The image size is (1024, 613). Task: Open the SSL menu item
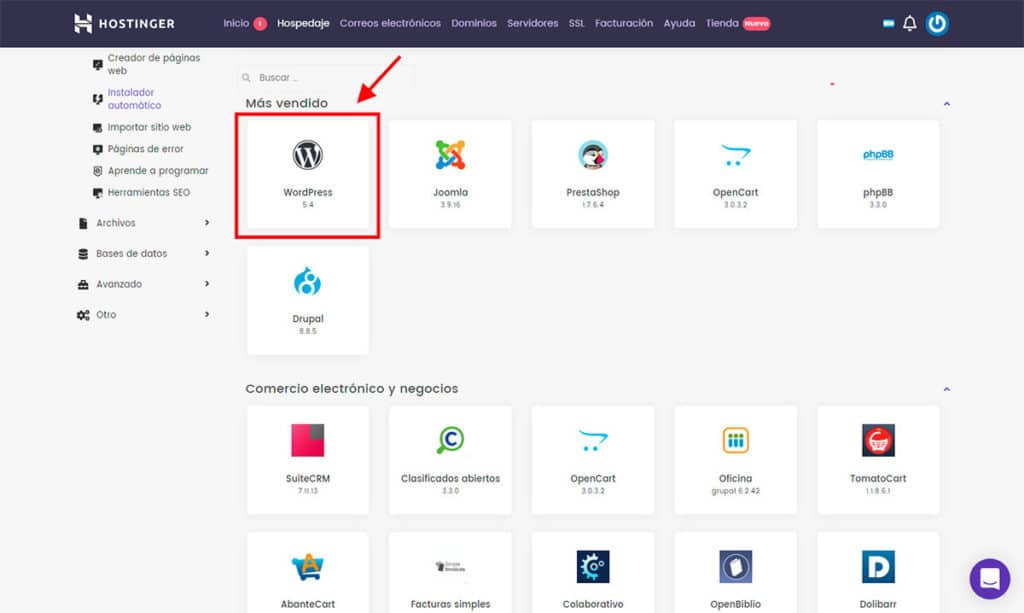(x=576, y=24)
